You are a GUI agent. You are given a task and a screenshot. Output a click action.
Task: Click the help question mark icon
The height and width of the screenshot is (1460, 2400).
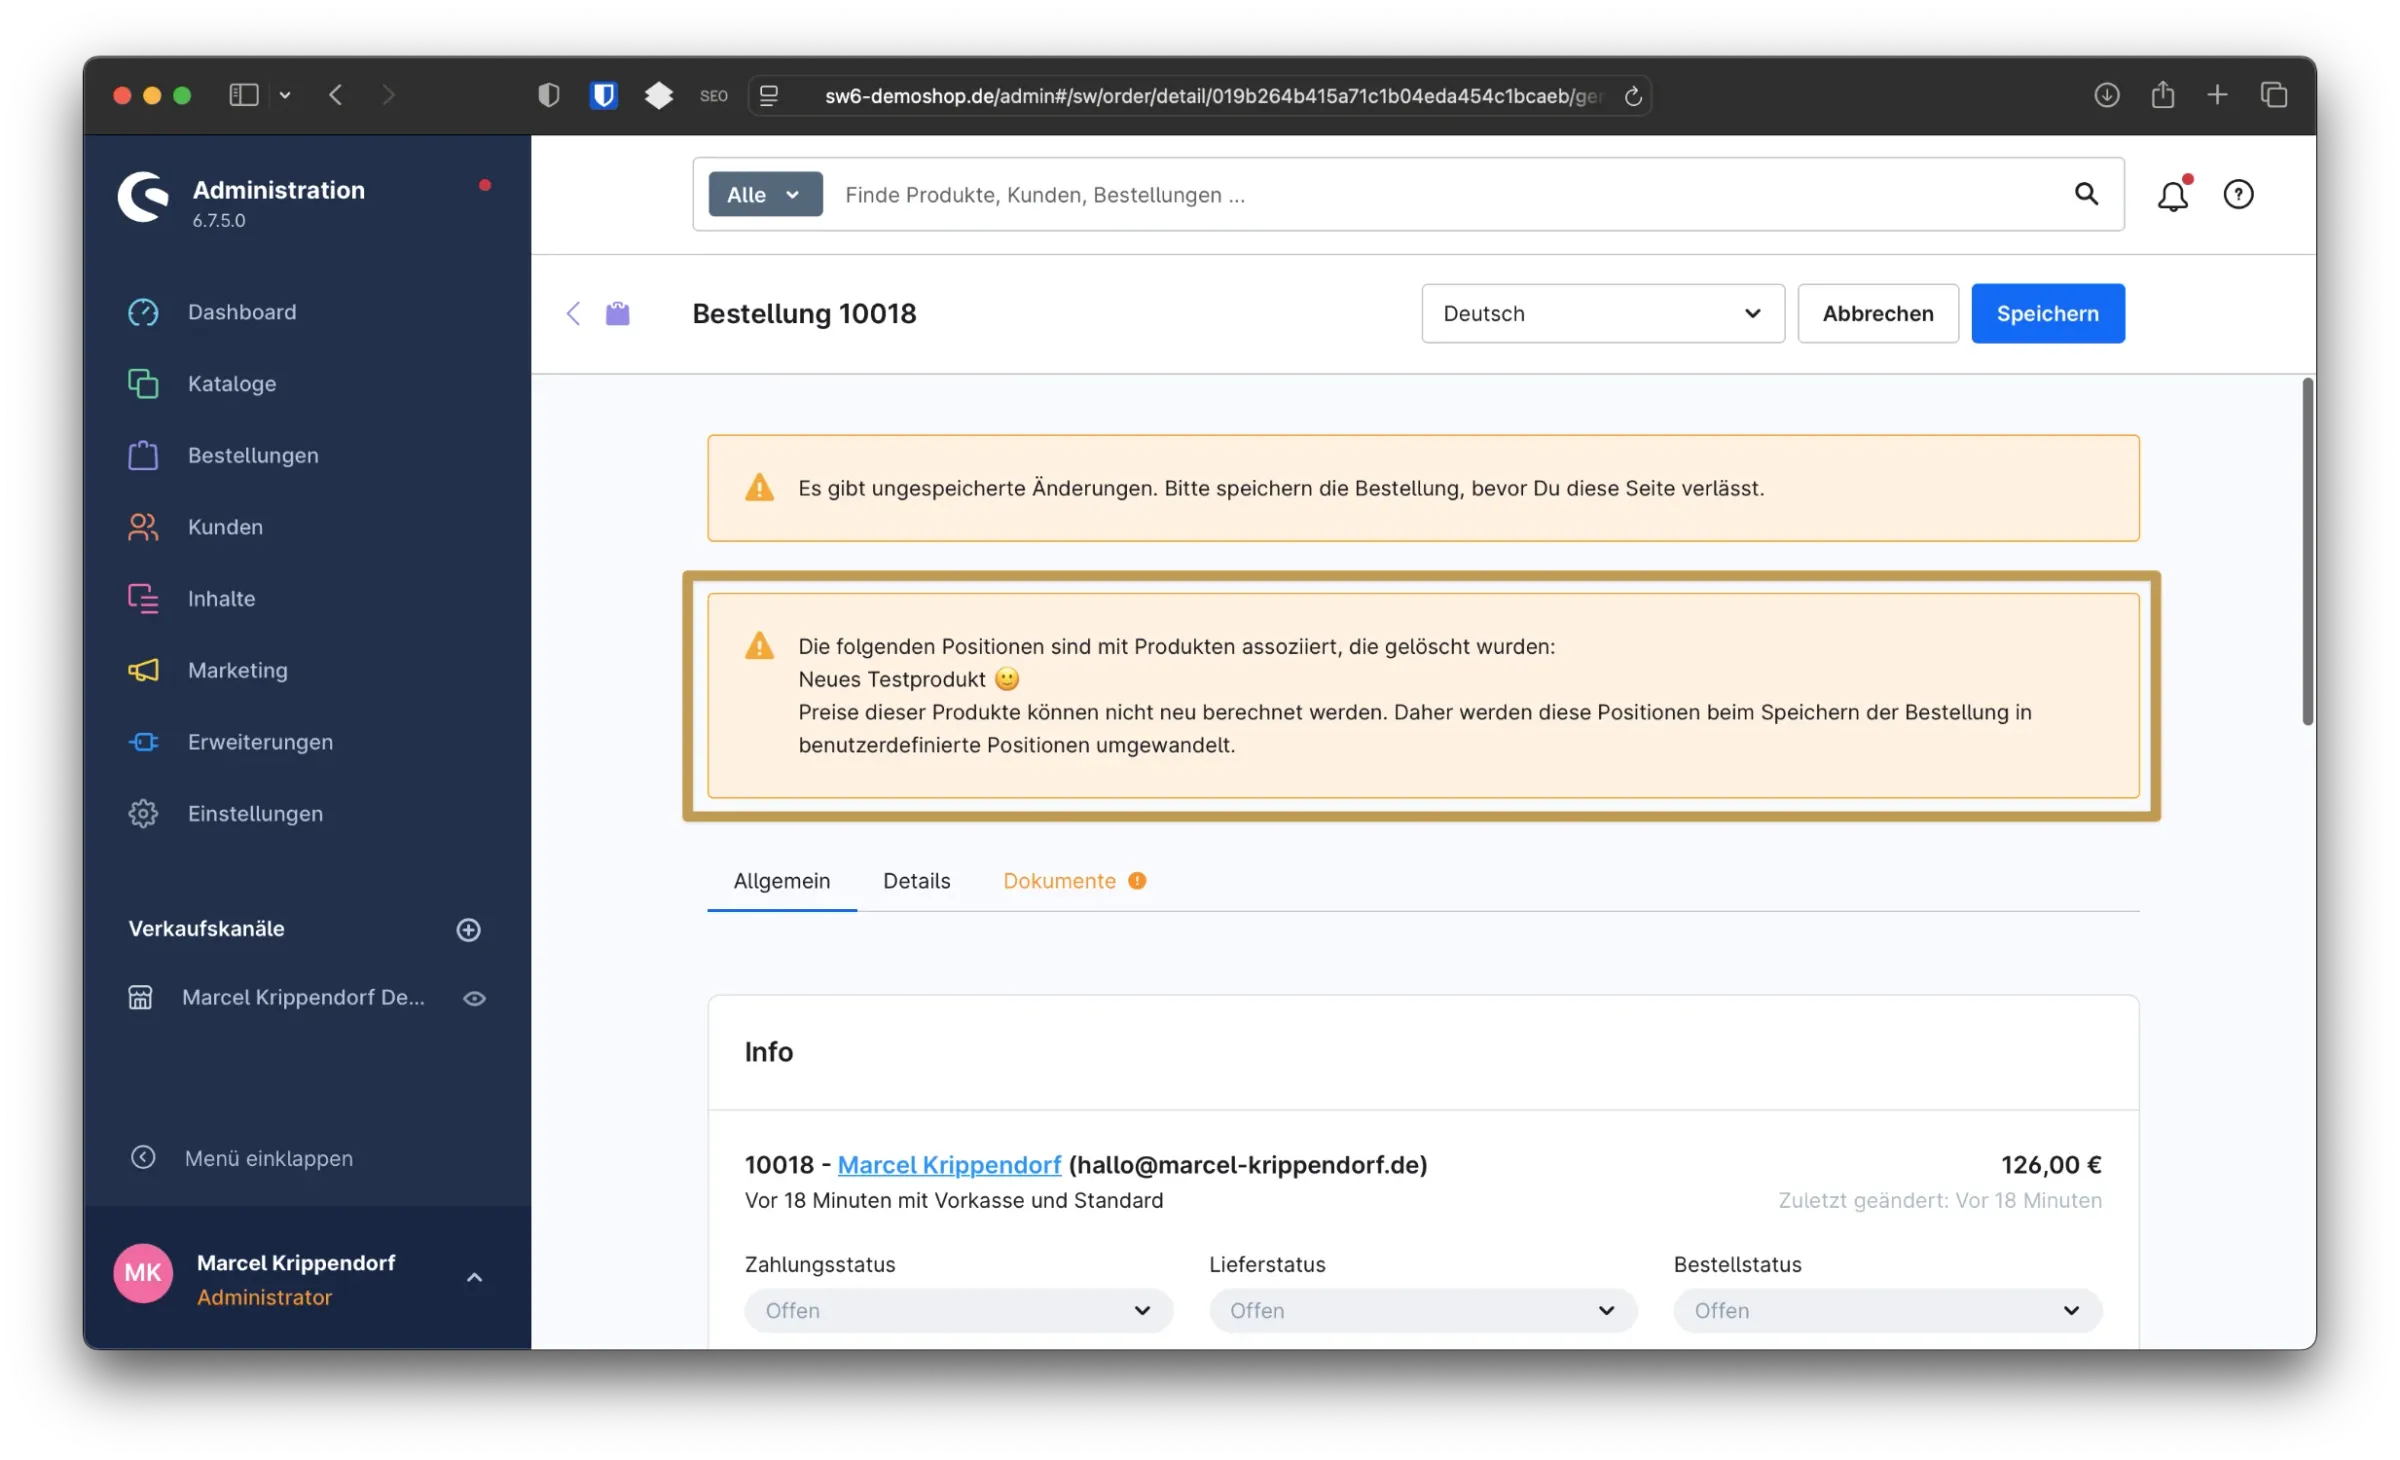2238,194
